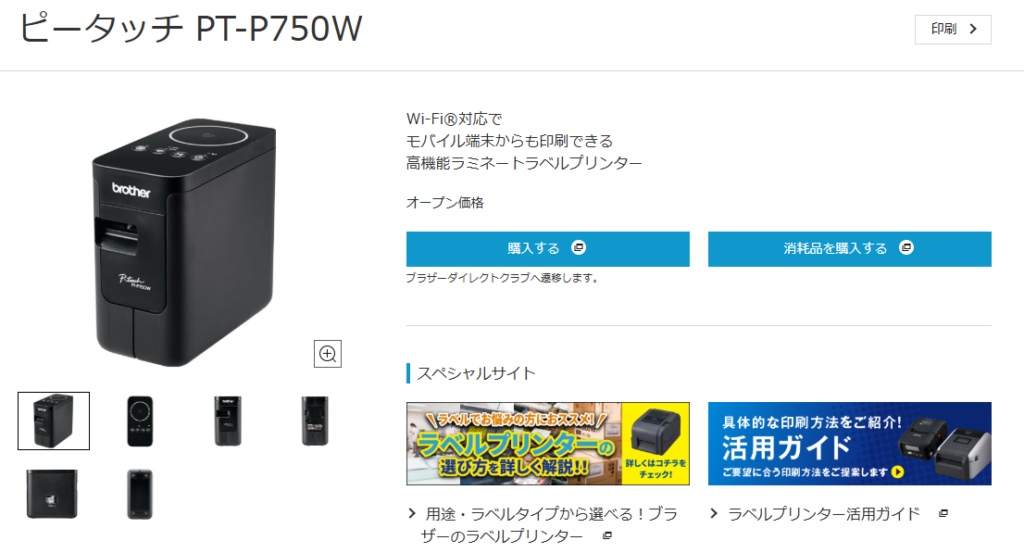Click external link icon after ラベルプリンター活用ガイド
This screenshot has width=1024, height=553.
tap(943, 514)
